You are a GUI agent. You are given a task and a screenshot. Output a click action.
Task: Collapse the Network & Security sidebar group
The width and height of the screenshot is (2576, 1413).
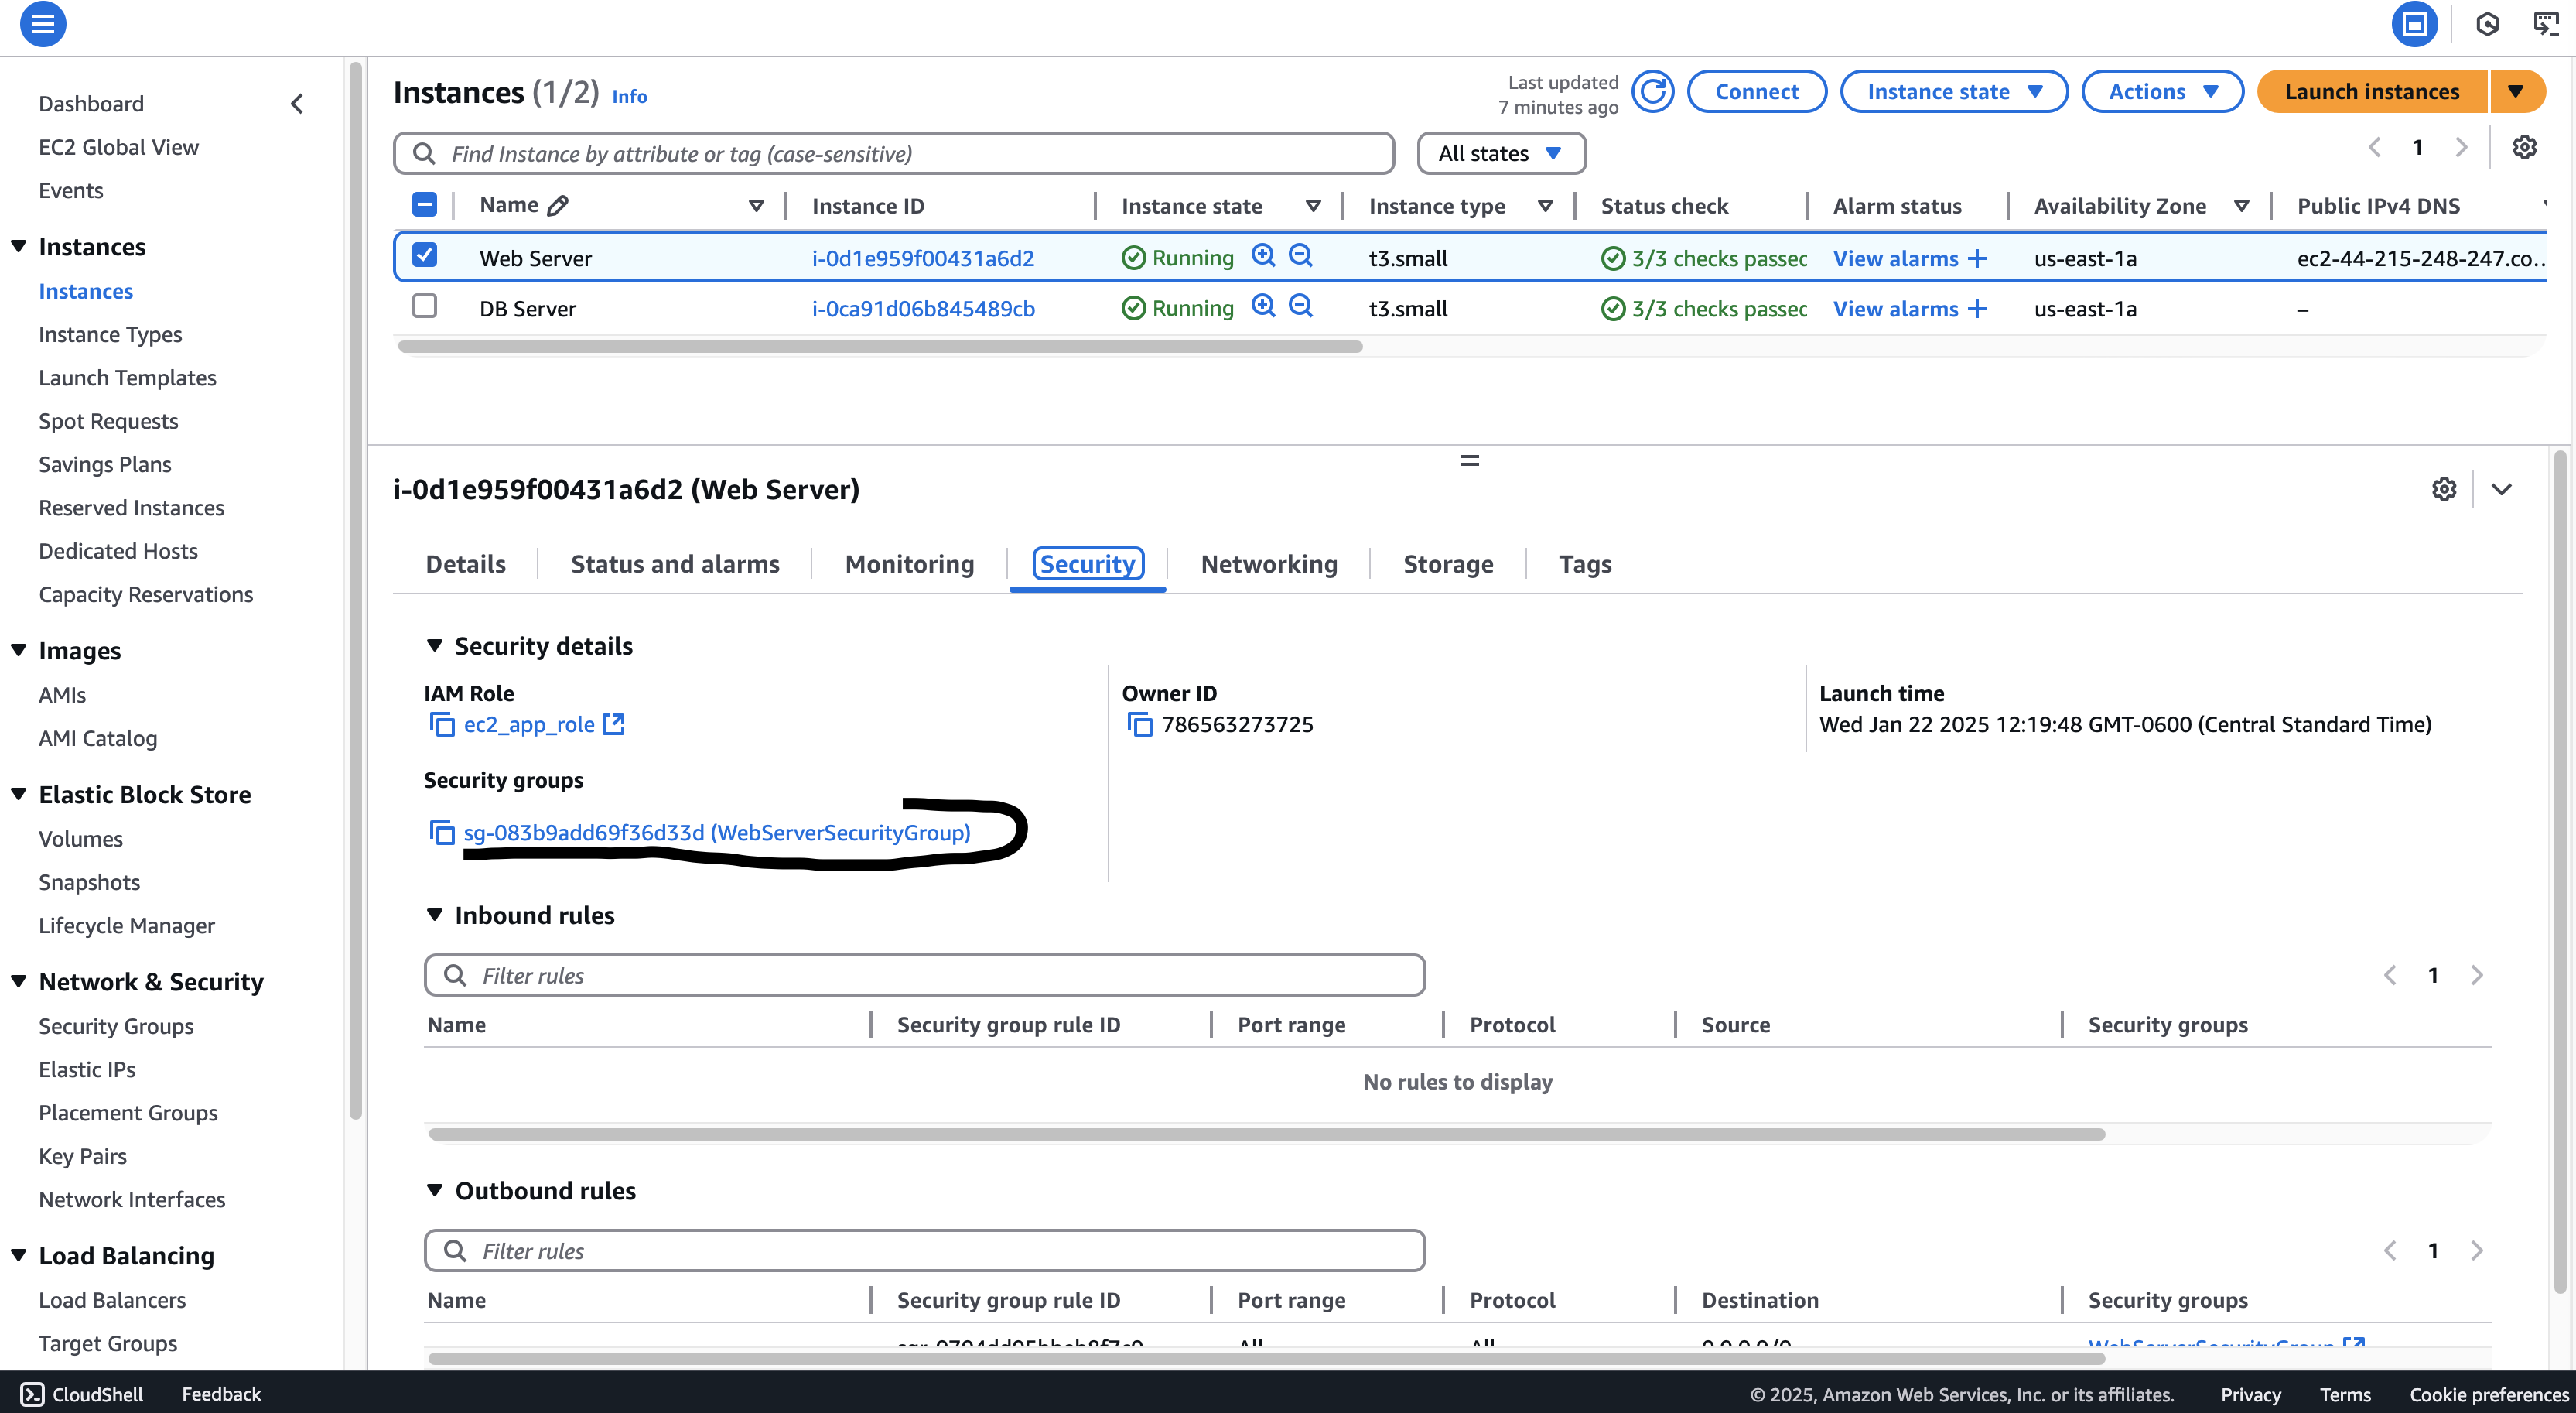click(19, 981)
